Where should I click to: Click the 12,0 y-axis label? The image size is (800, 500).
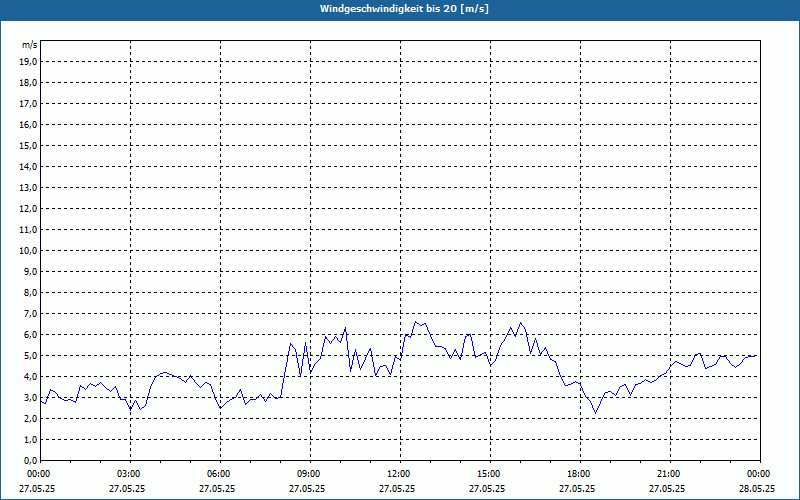click(28, 209)
